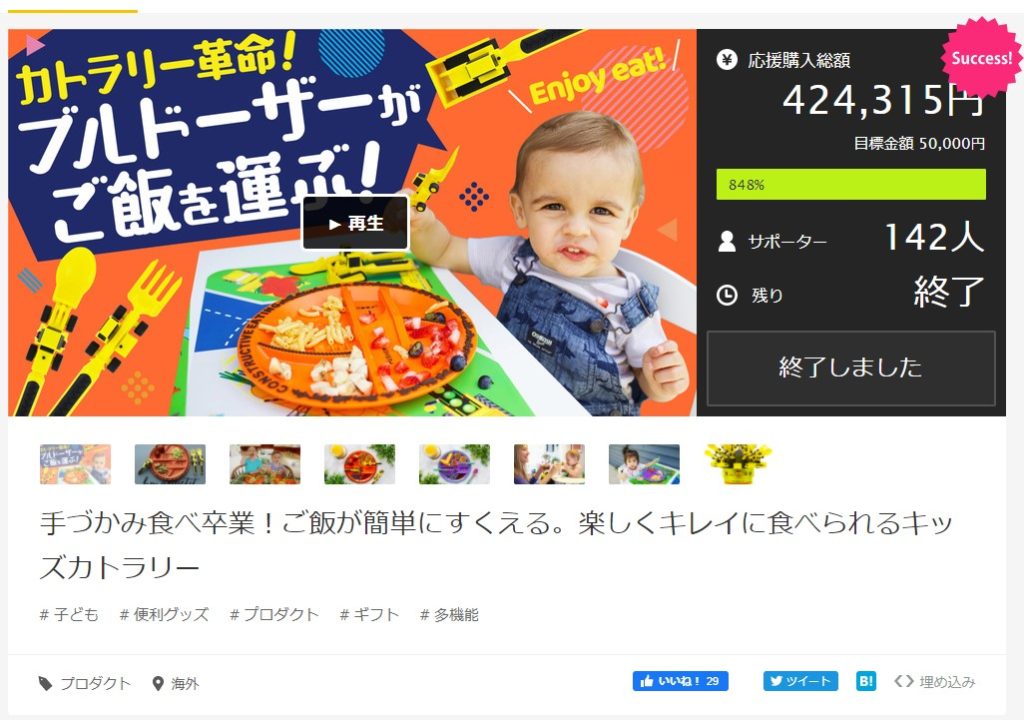The width and height of the screenshot is (1024, 720).
Task: Open the #プロダクト hashtag link
Action: click(x=274, y=615)
